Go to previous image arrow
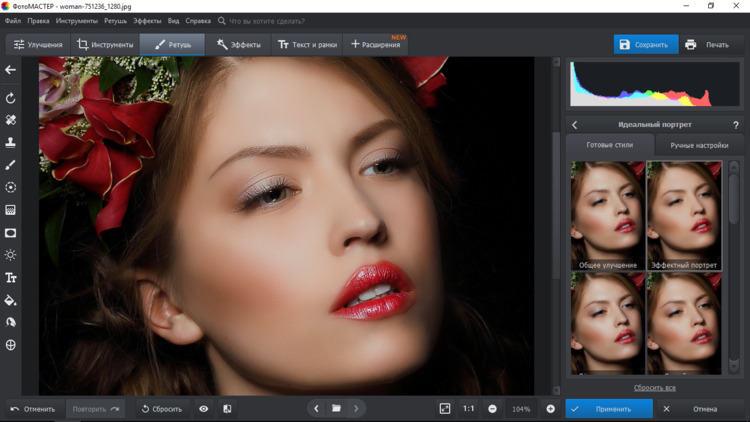This screenshot has height=422, width=750. (316, 409)
